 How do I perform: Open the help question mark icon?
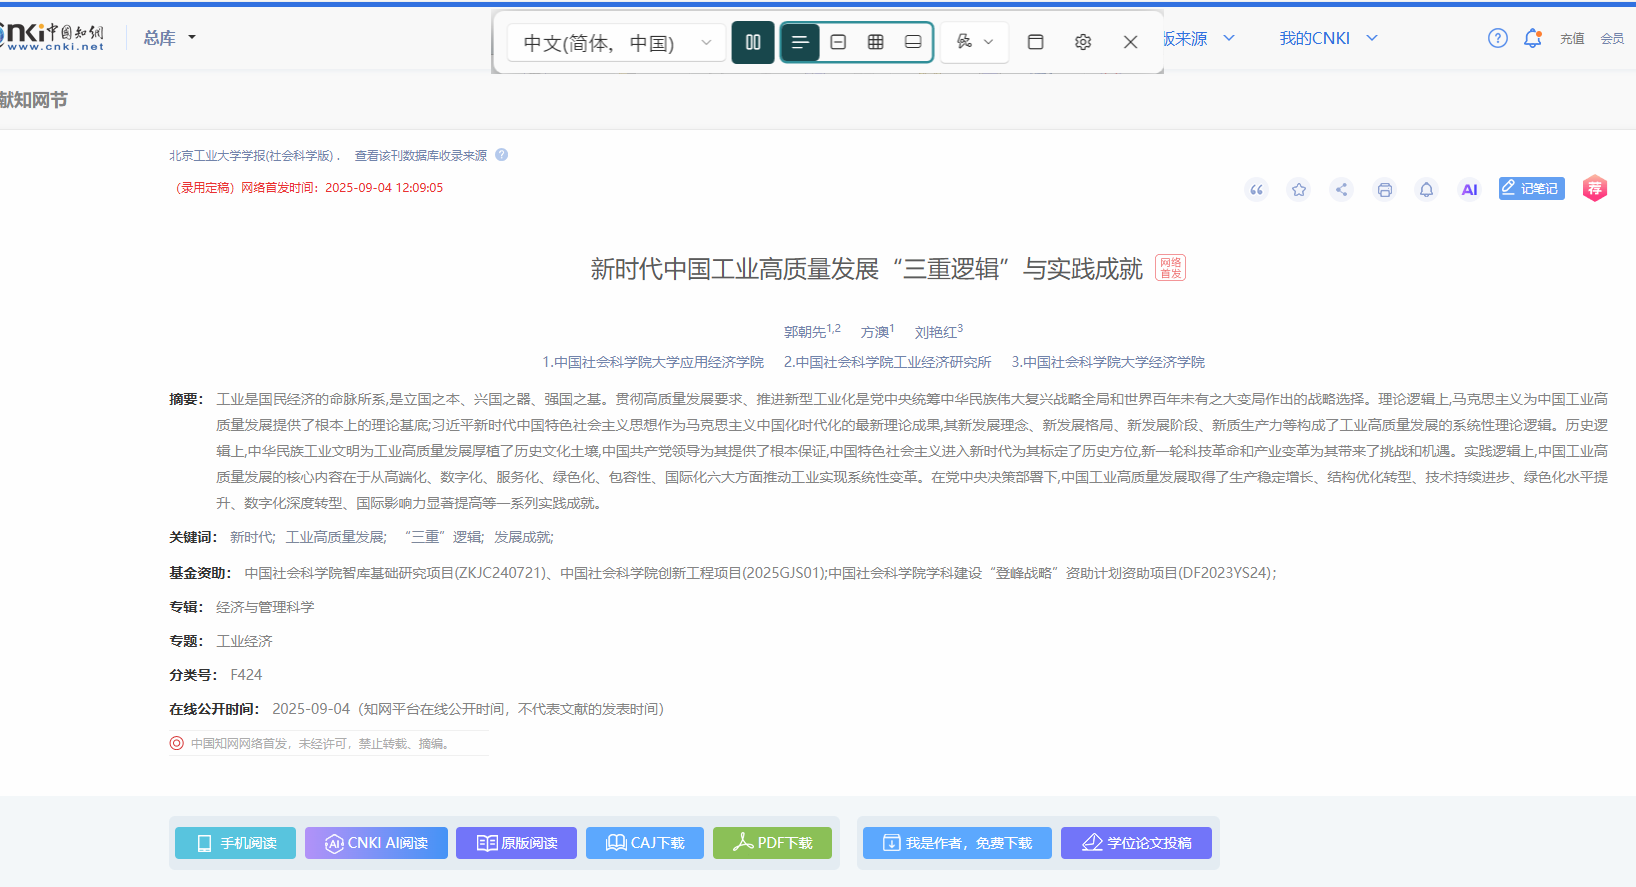click(x=1497, y=38)
